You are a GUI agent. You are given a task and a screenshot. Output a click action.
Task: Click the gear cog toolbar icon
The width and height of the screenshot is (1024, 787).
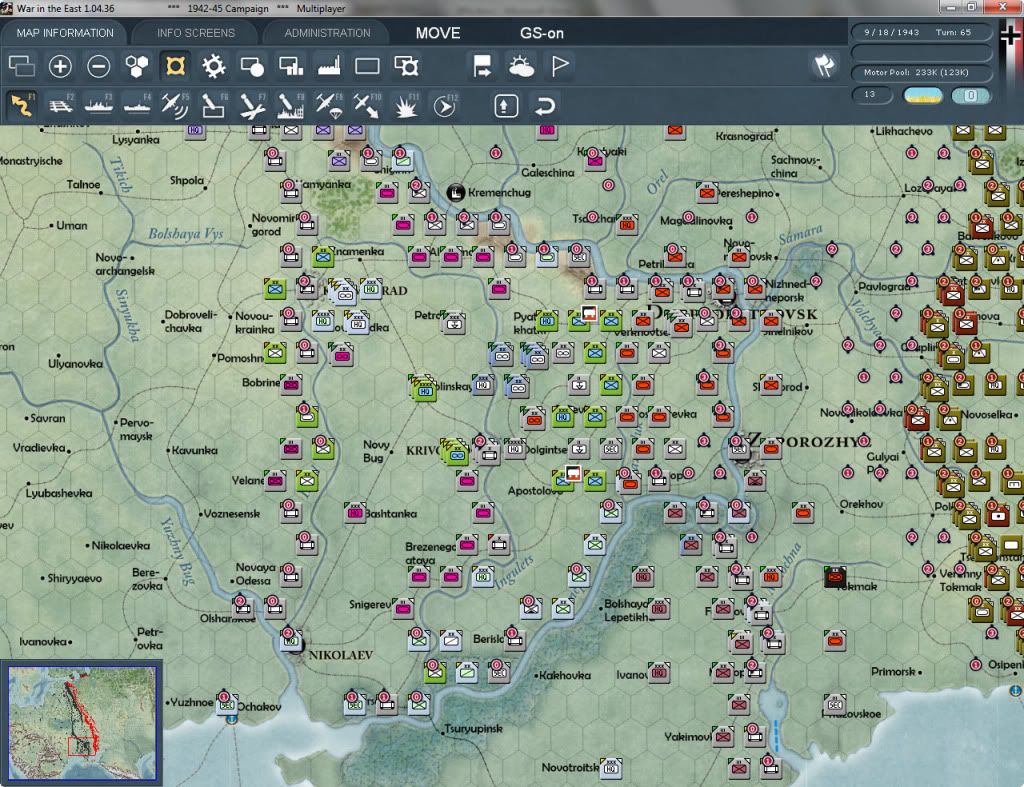214,66
